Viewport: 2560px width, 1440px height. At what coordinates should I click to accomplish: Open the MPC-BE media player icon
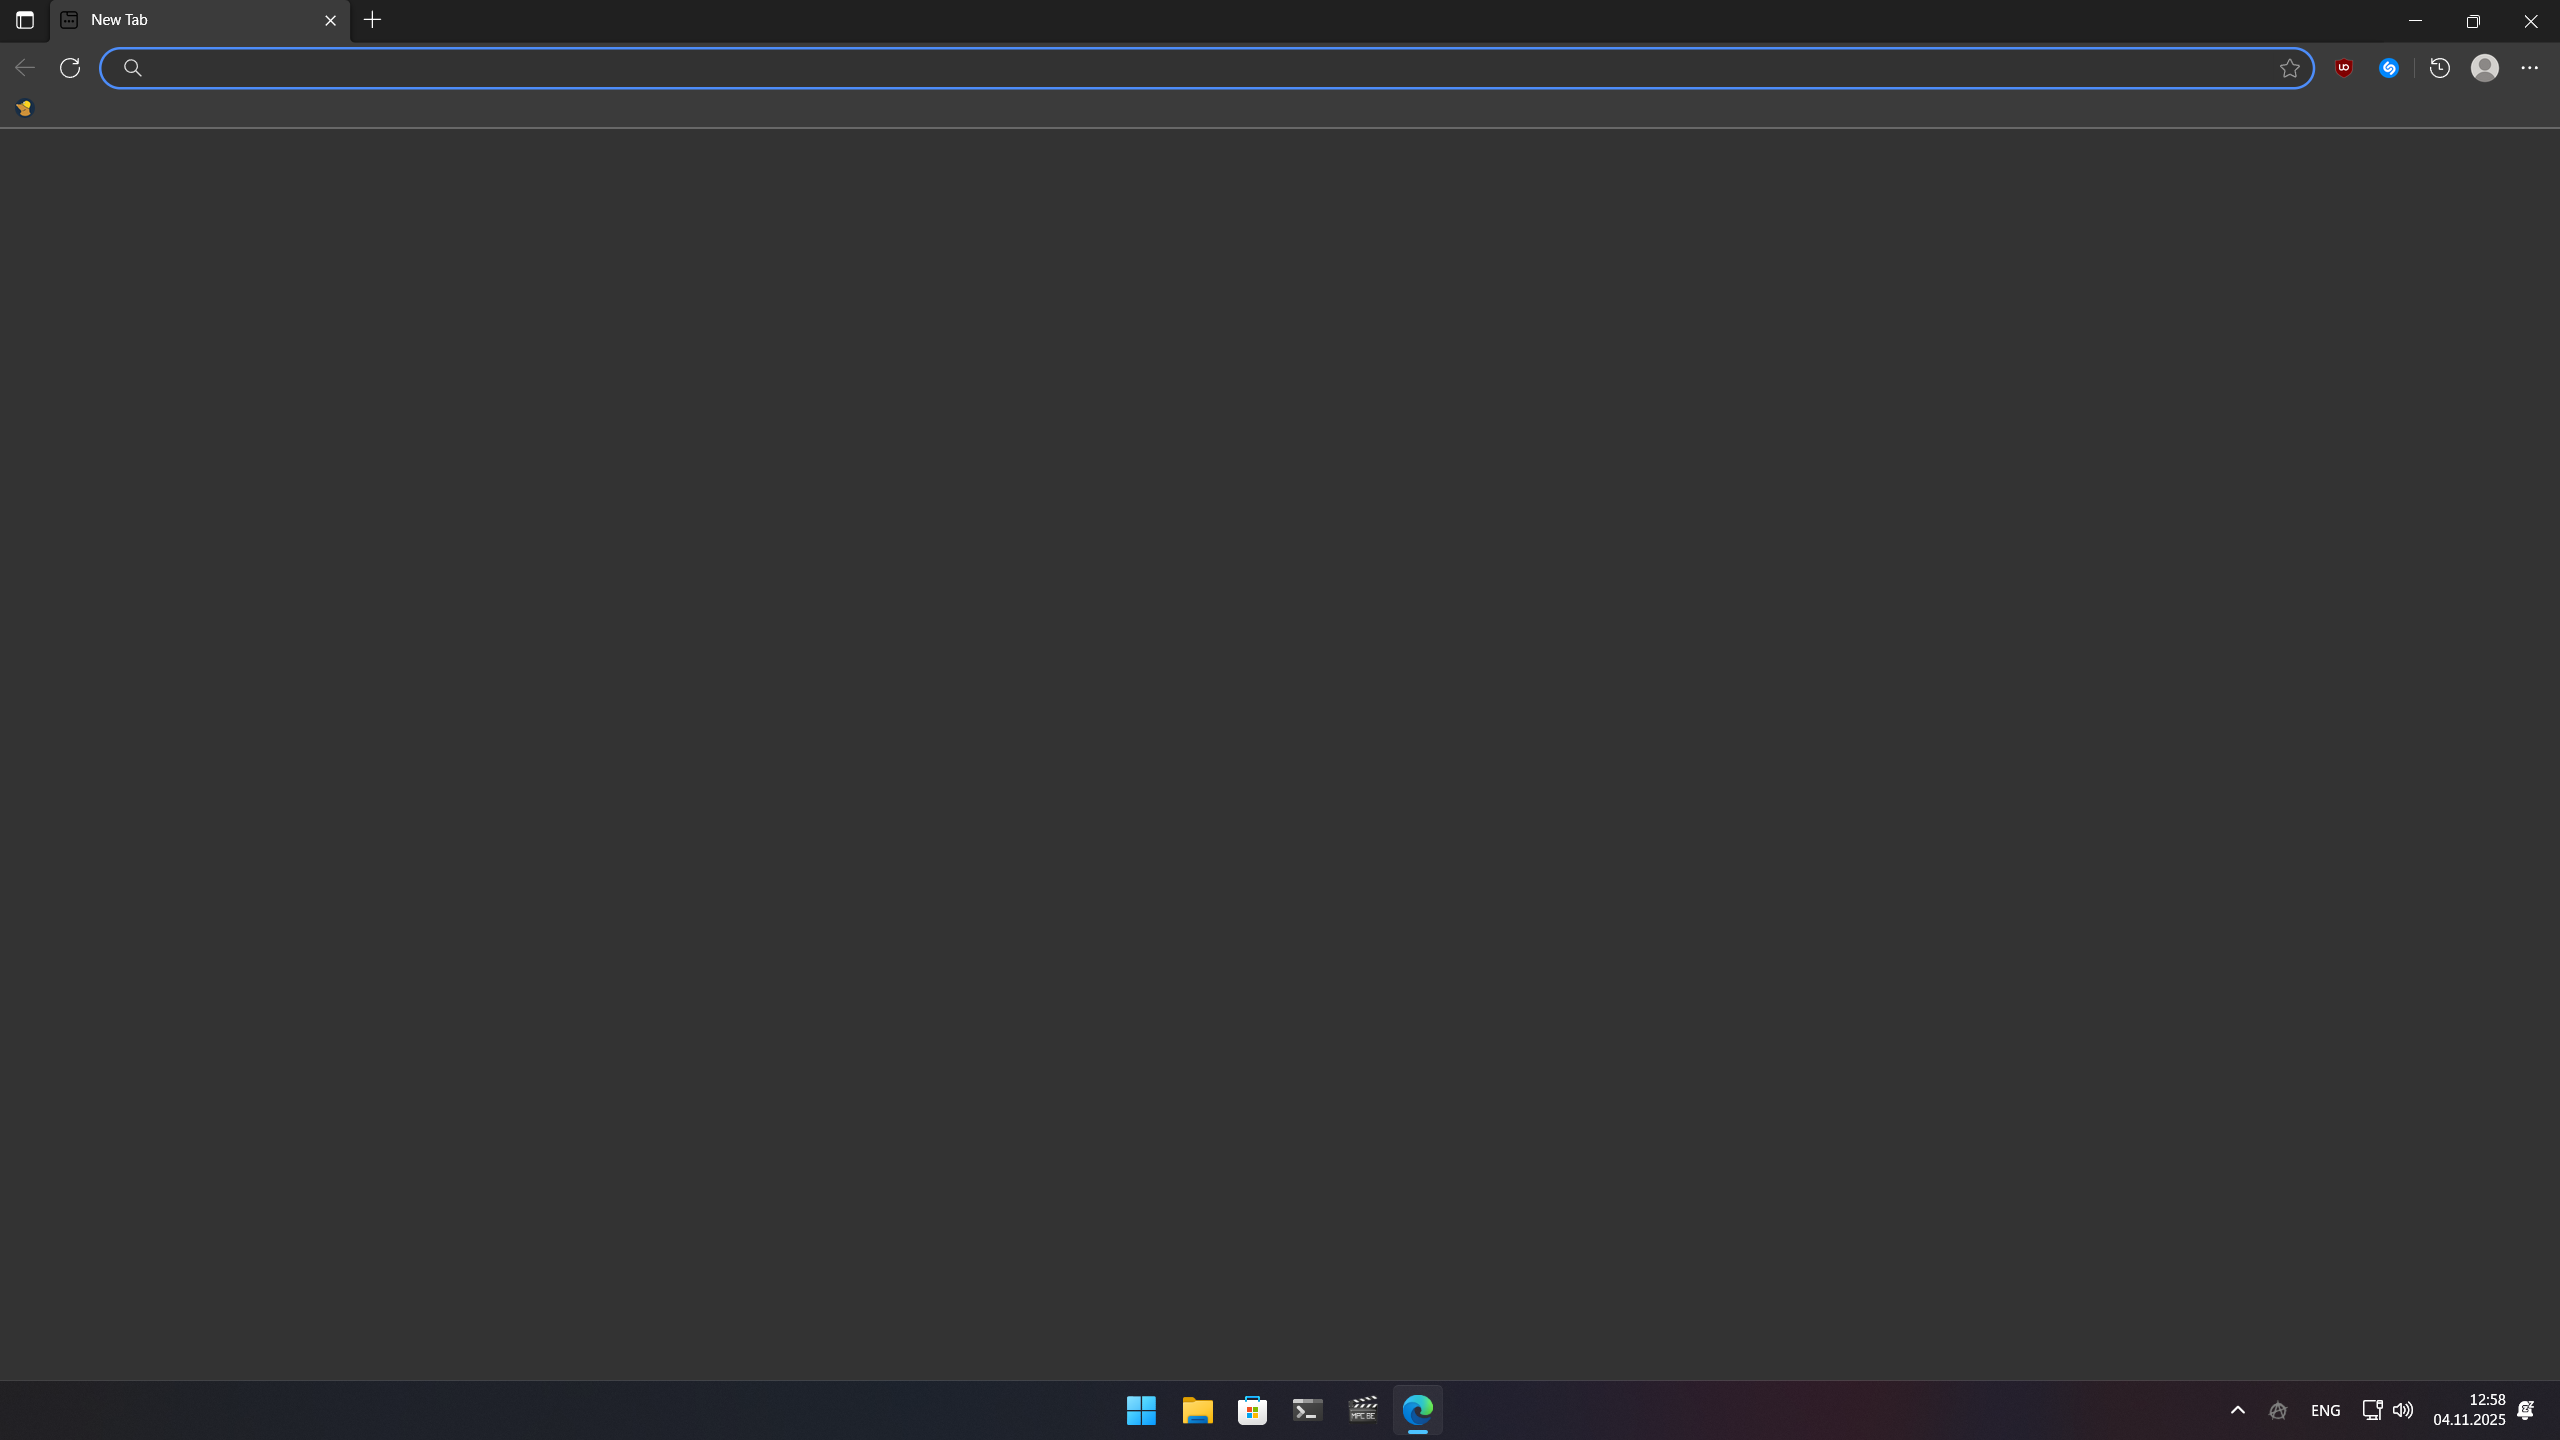(x=1363, y=1410)
